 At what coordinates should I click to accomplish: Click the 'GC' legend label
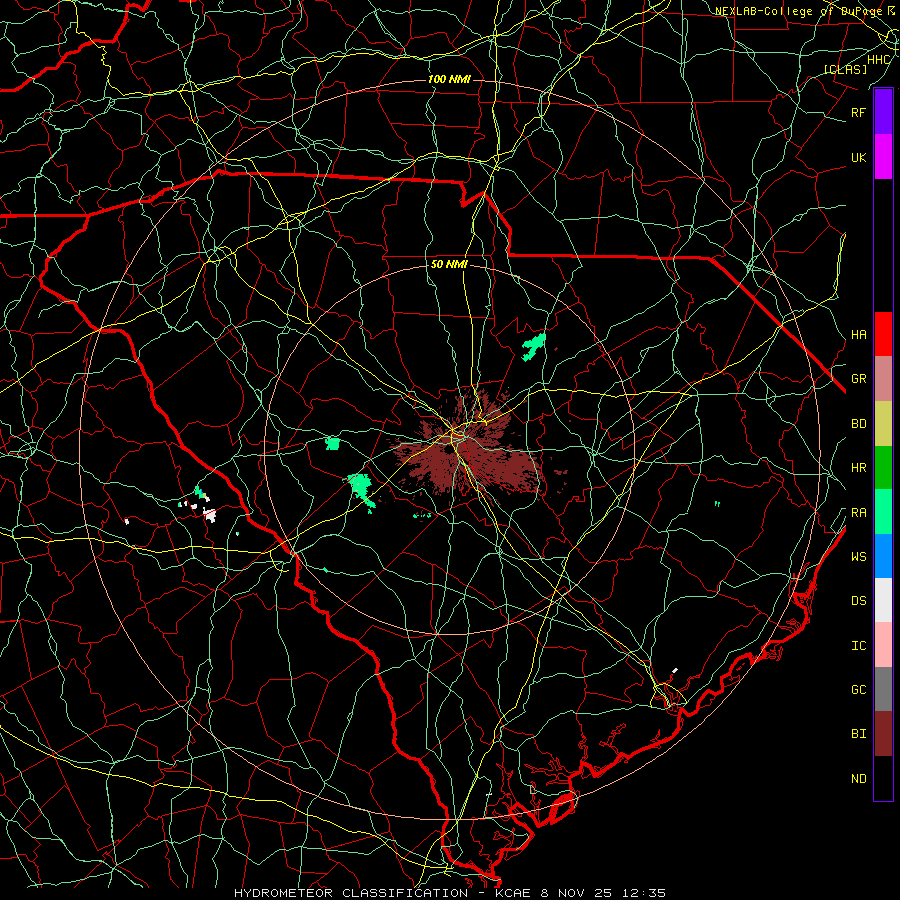pos(858,689)
